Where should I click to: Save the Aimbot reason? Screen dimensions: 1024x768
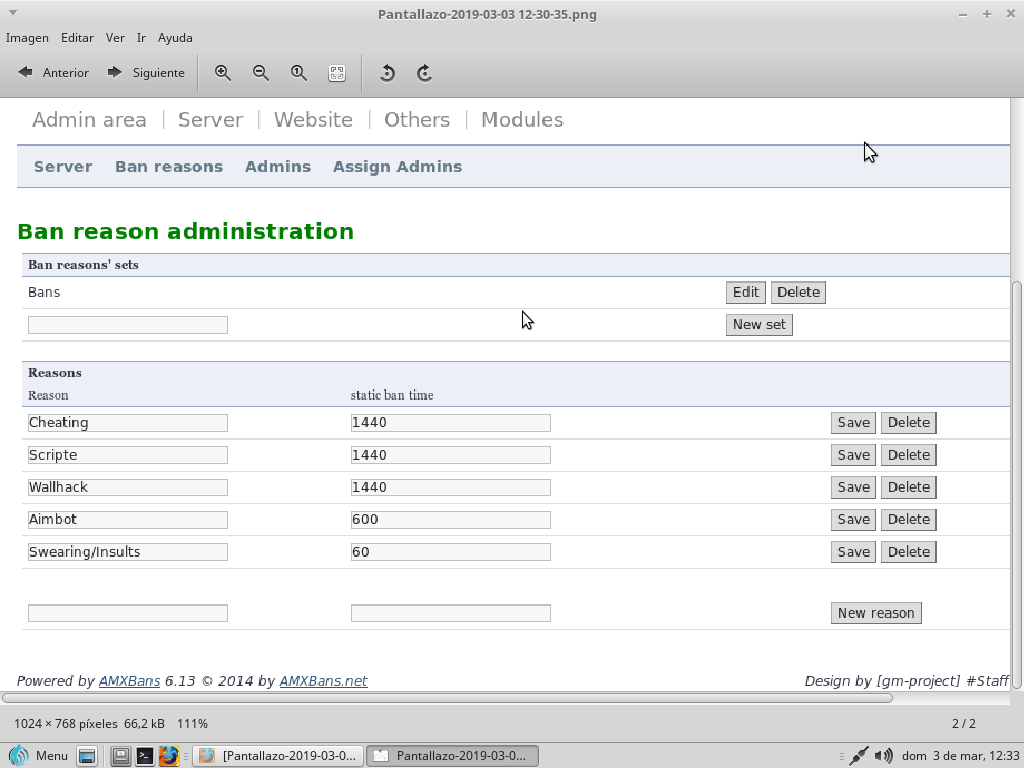coord(853,519)
